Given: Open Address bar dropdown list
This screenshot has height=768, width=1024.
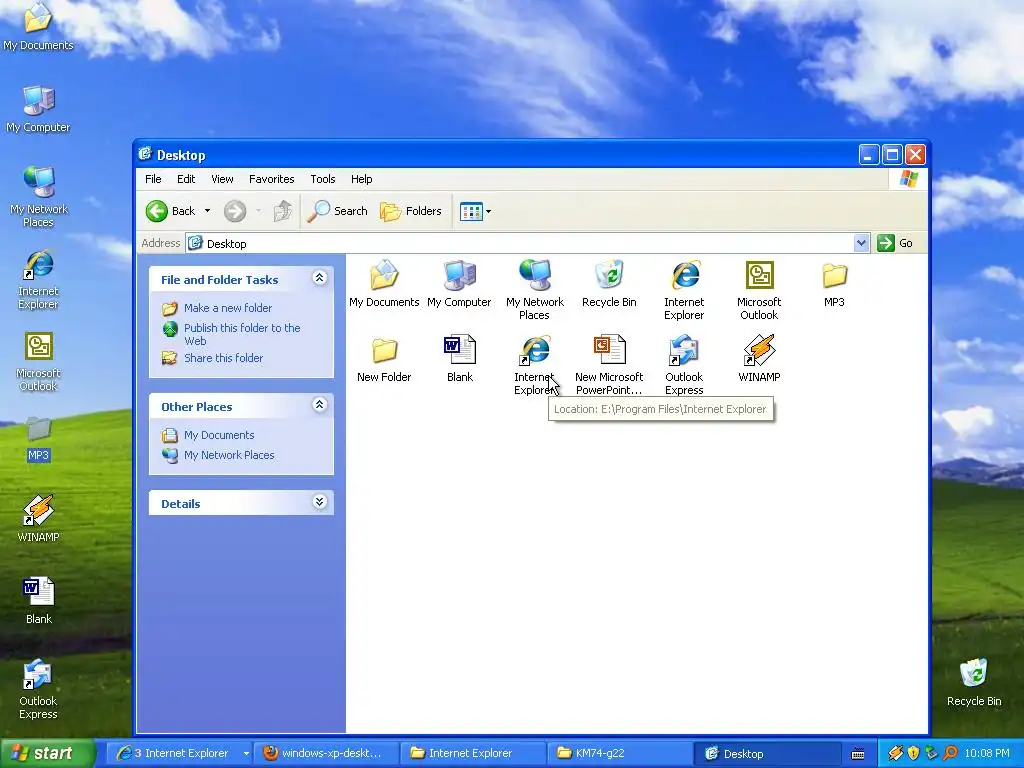Looking at the screenshot, I should [861, 243].
